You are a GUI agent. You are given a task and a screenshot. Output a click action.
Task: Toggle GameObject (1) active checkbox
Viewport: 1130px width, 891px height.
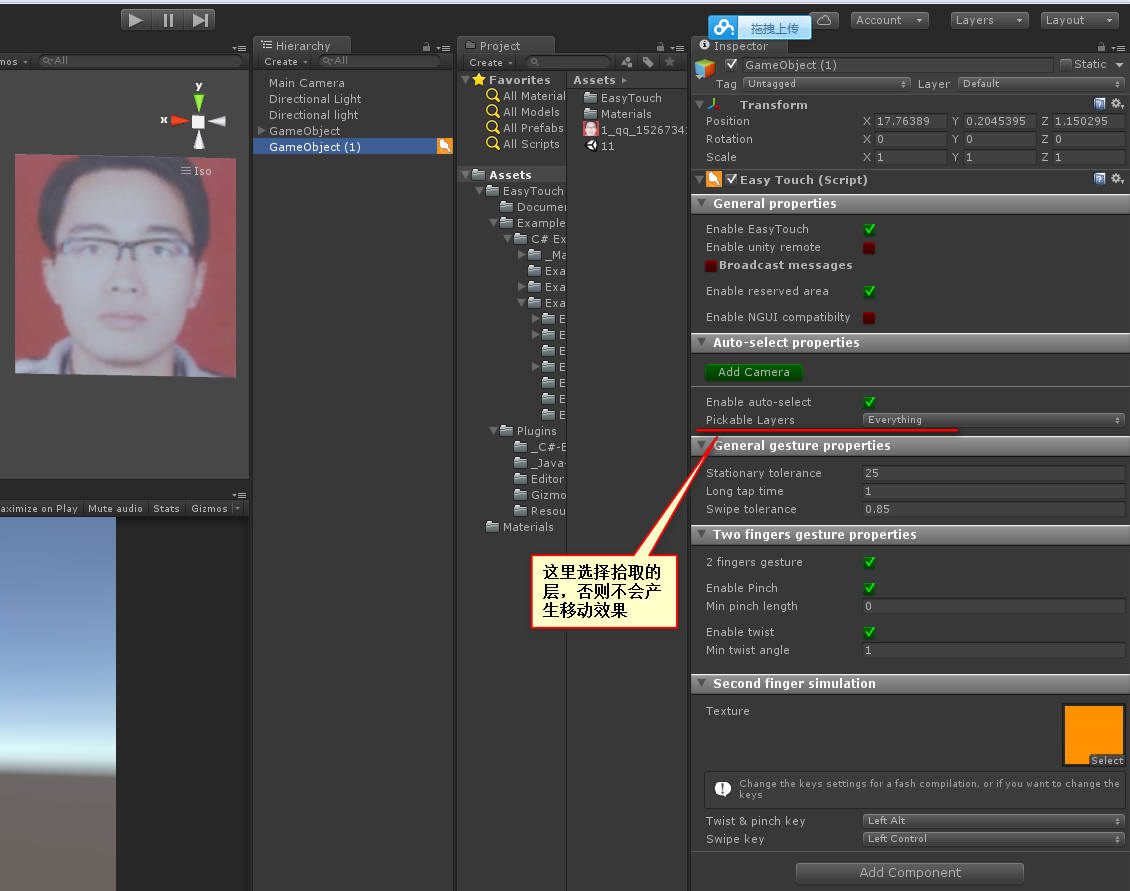pyautogui.click(x=731, y=64)
